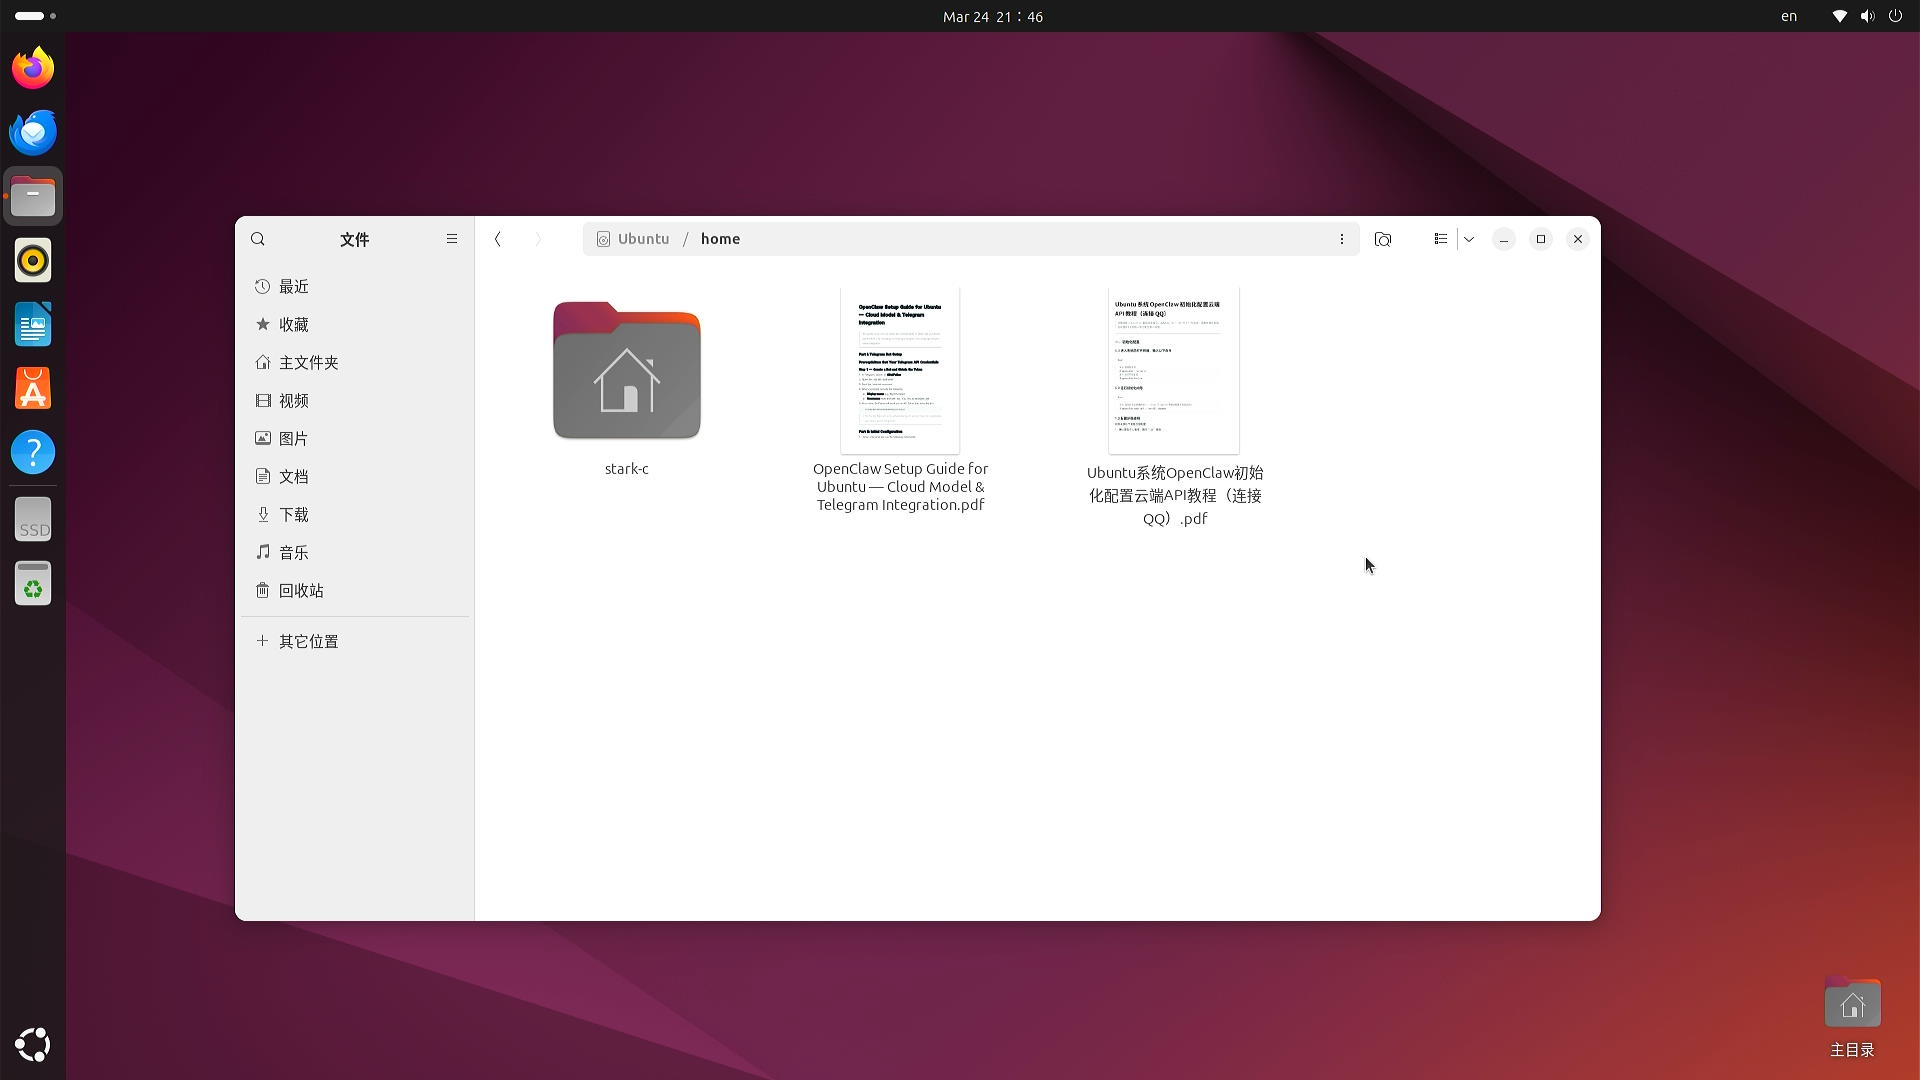Expand the view options dropdown arrow
Screen dimensions: 1920x1080
coord(1469,239)
